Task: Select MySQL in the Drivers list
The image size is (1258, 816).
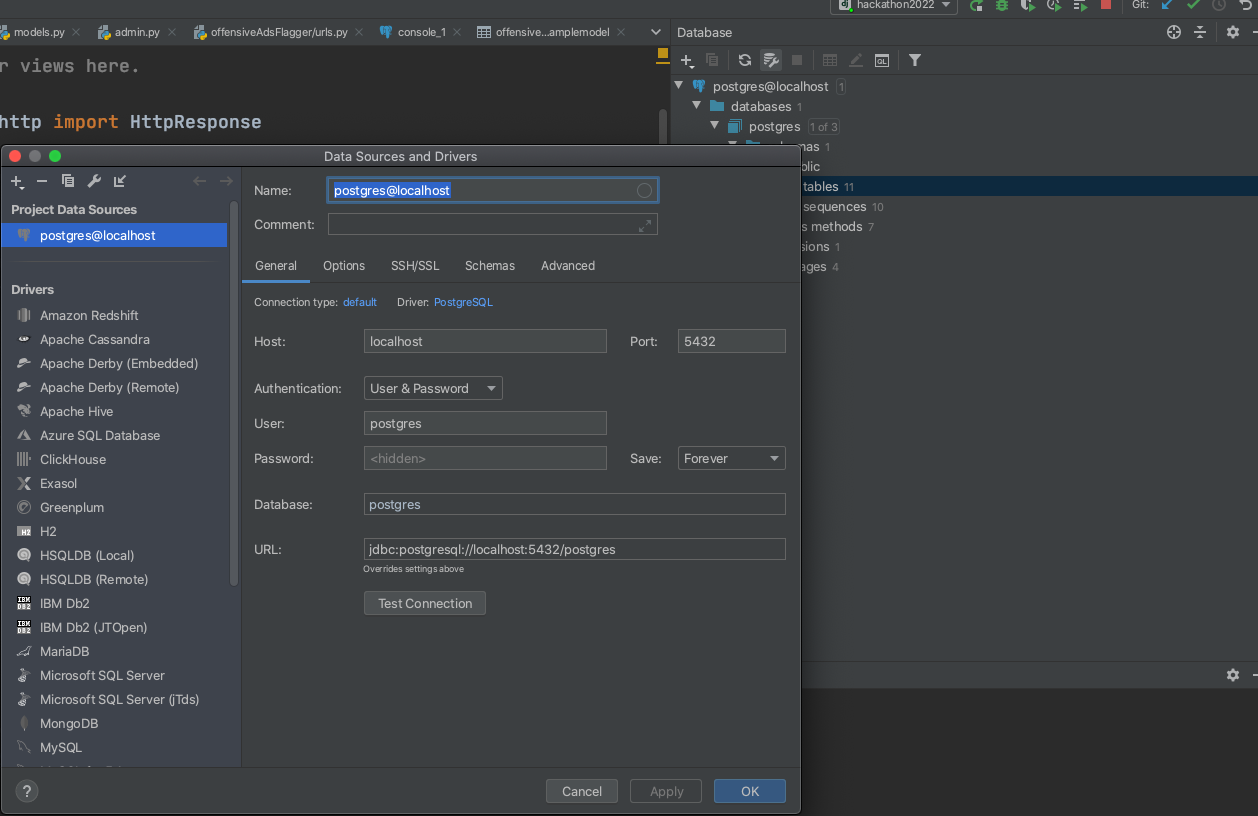Action: coord(61,747)
